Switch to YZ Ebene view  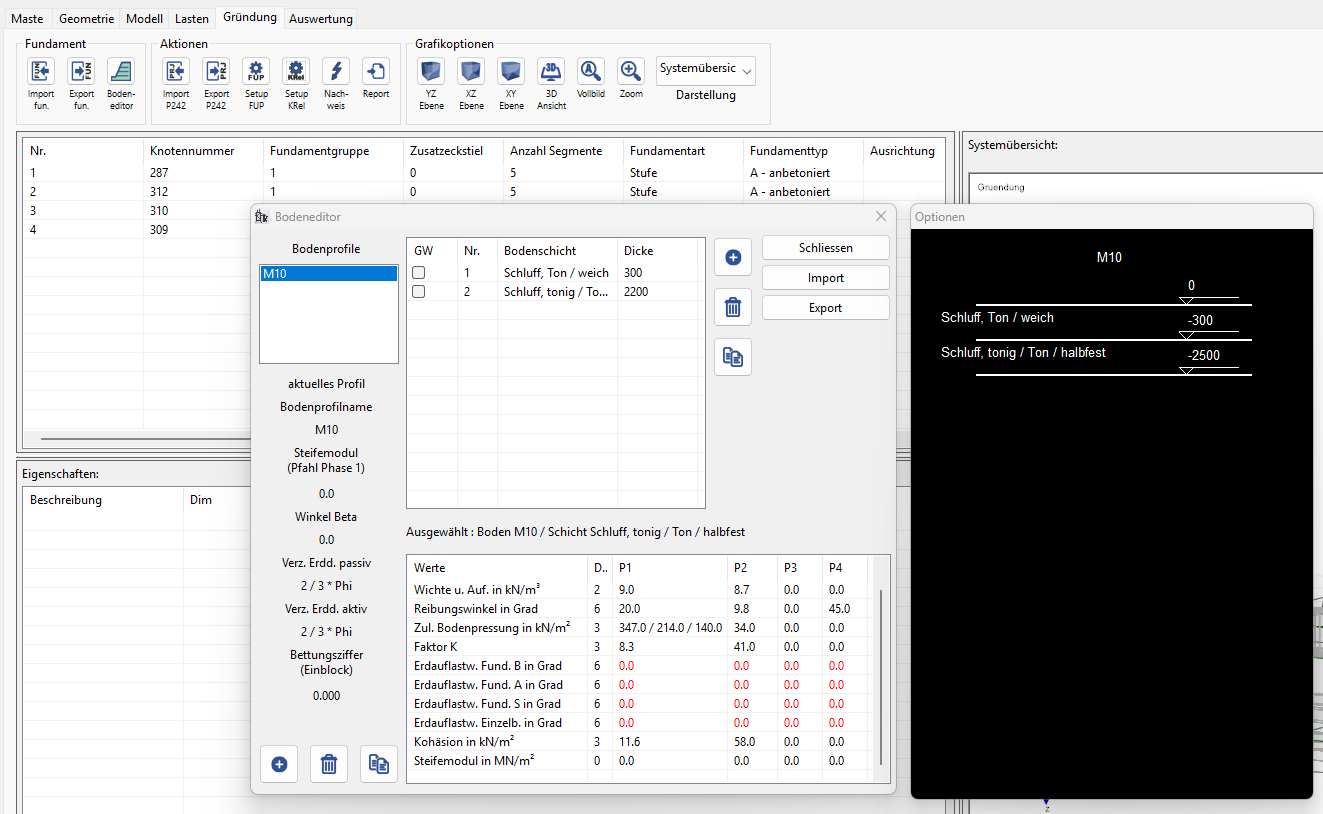pyautogui.click(x=431, y=71)
